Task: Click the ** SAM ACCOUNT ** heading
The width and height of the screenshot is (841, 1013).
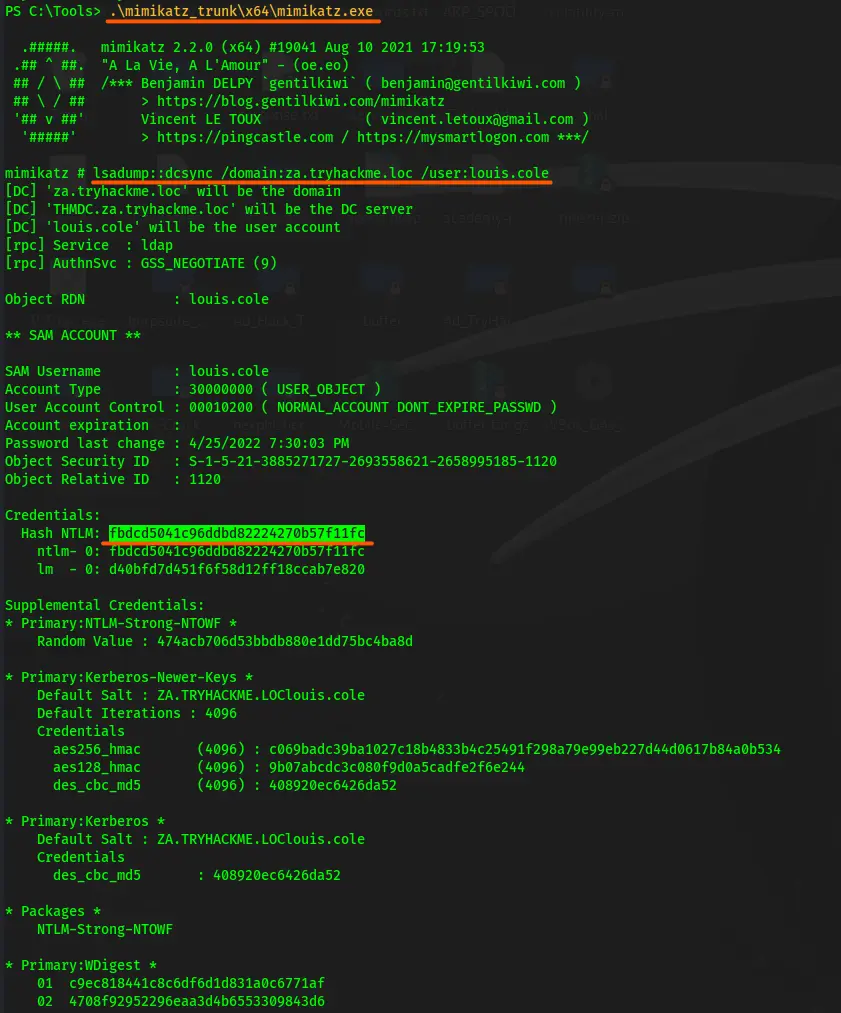Action: pos(73,335)
